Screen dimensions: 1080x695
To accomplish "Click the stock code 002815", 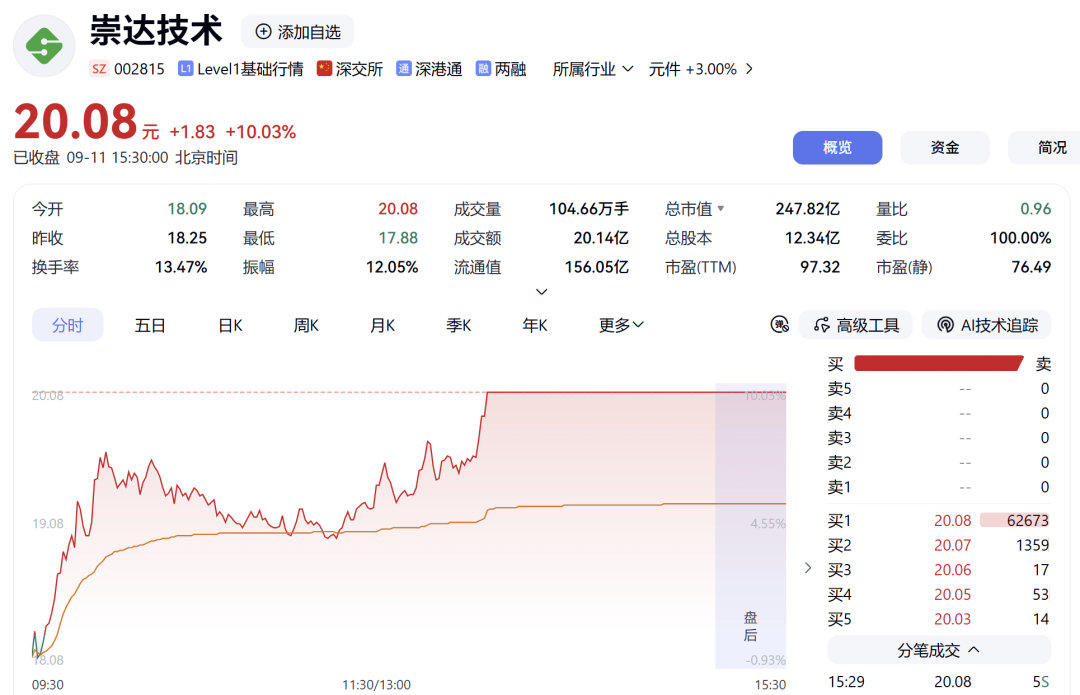I will click(139, 69).
